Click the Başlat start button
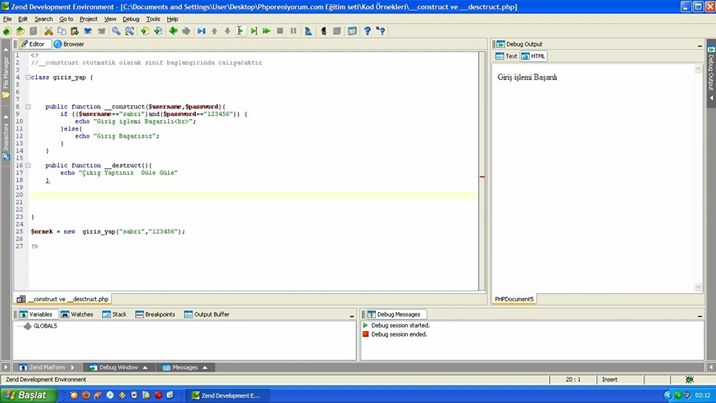716x403 pixels. click(28, 395)
